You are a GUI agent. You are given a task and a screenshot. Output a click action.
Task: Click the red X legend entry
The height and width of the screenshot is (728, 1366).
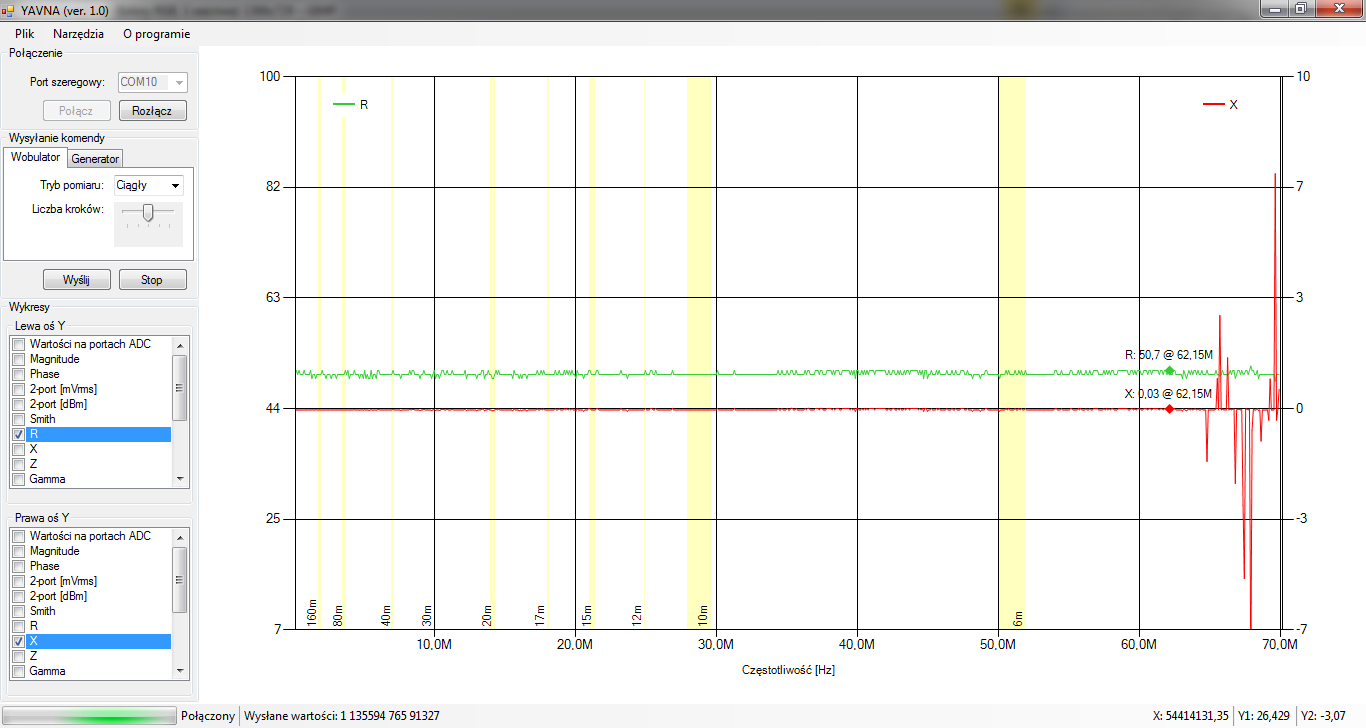click(x=1221, y=104)
